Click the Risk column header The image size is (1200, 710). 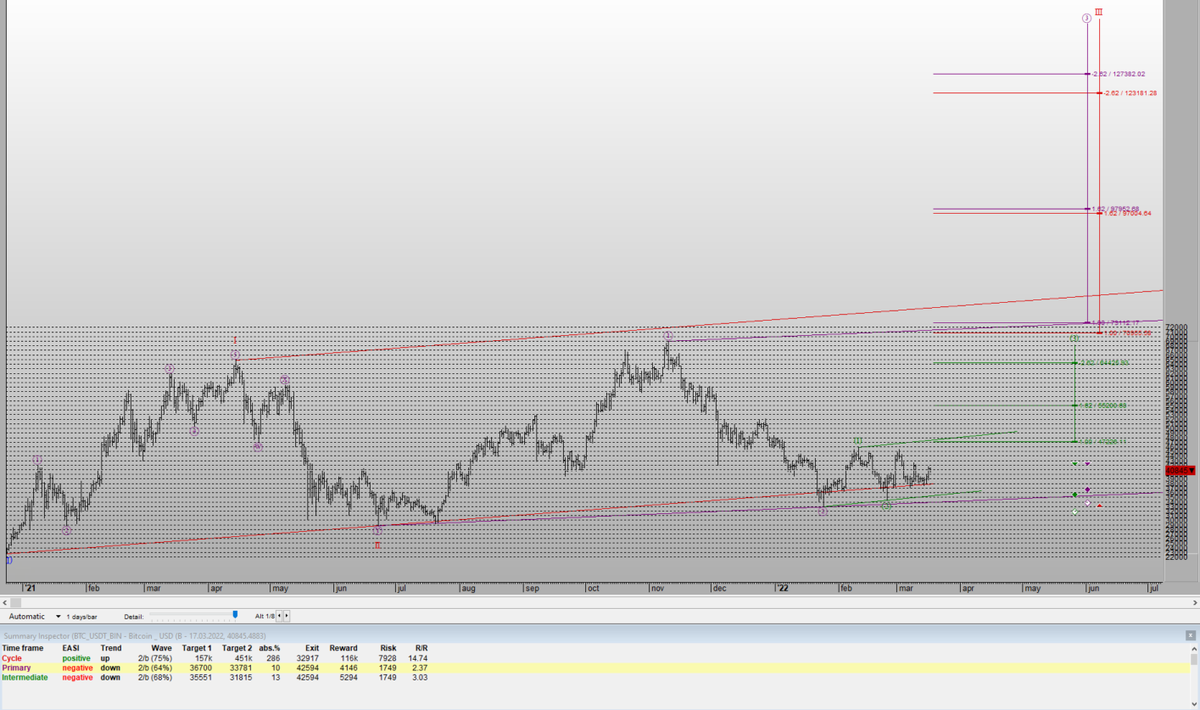388,649
